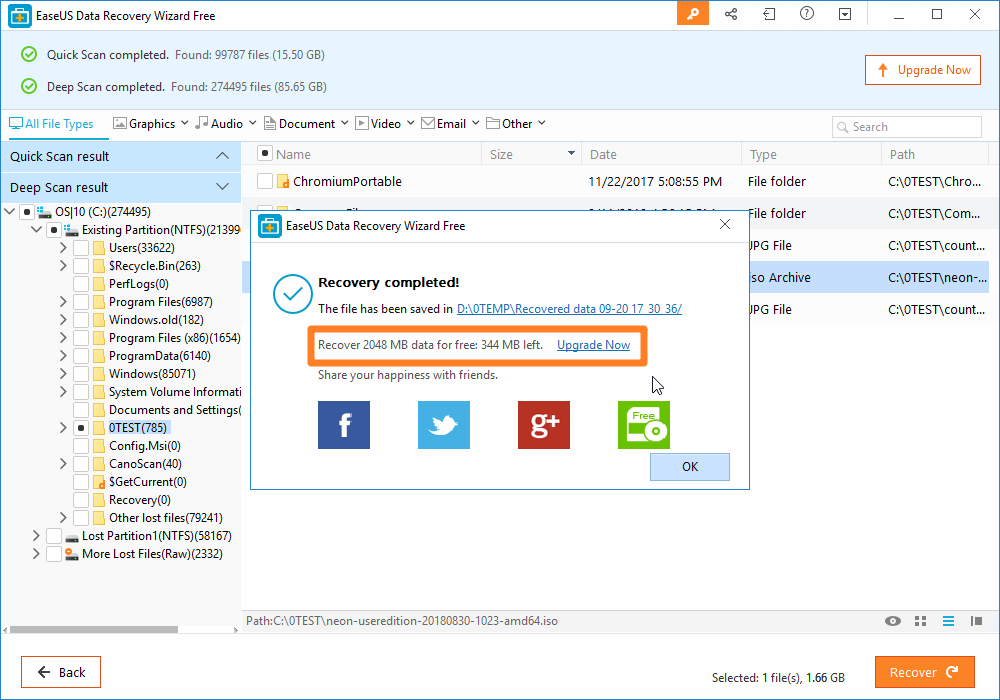Check the Users(33622) folder checkbox
The width and height of the screenshot is (1000, 700).
click(81, 247)
